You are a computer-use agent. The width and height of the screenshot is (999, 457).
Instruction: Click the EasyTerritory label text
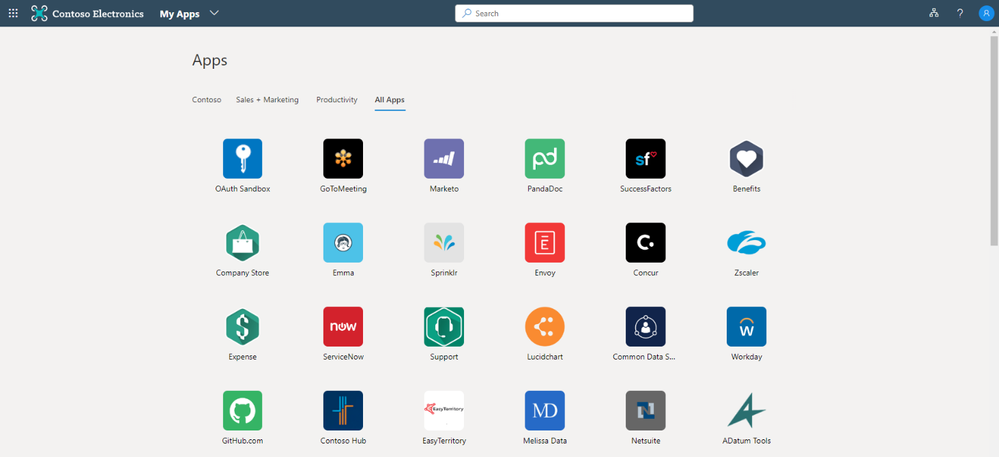(x=444, y=441)
